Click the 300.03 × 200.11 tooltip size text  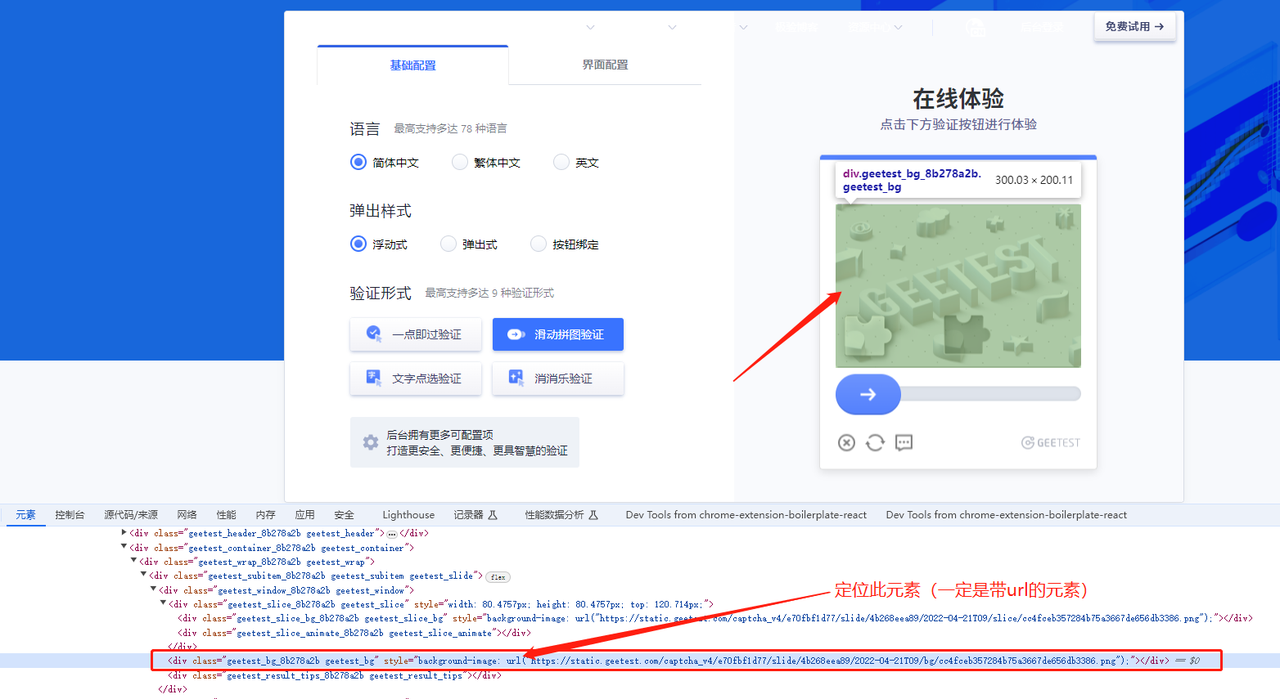coord(1034,180)
